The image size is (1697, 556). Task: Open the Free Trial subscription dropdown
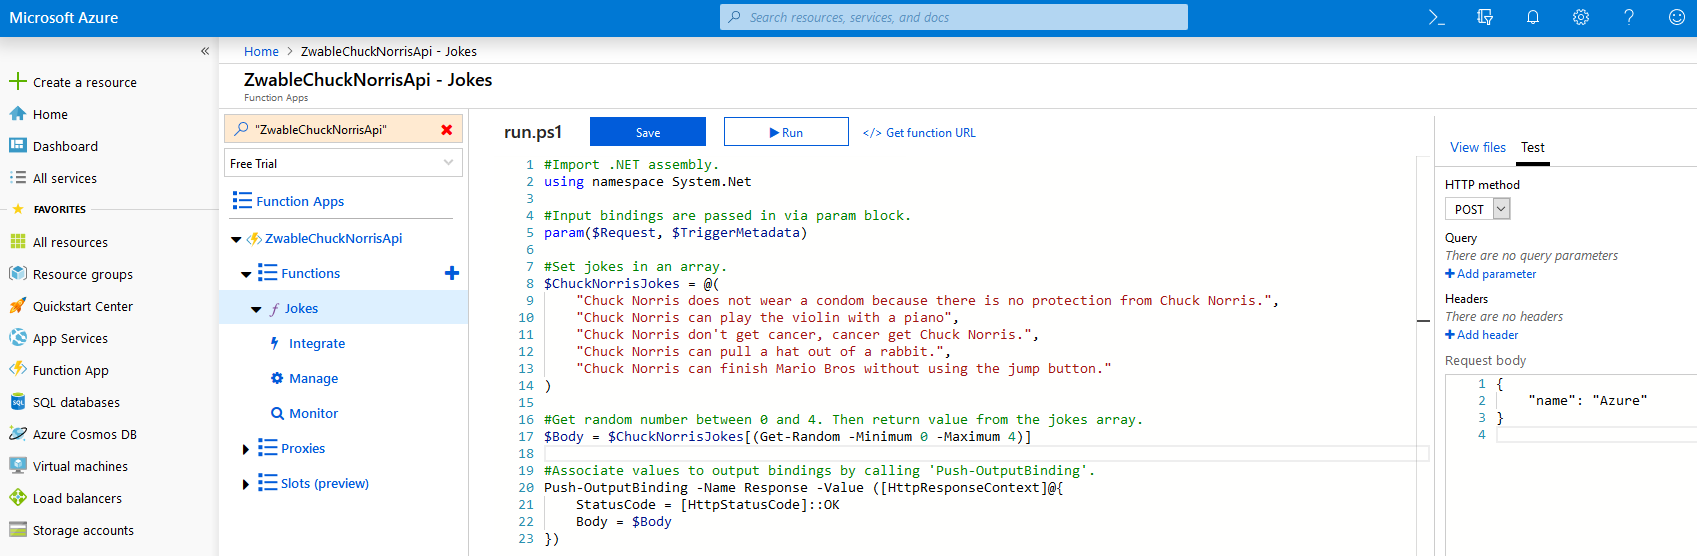click(x=343, y=162)
